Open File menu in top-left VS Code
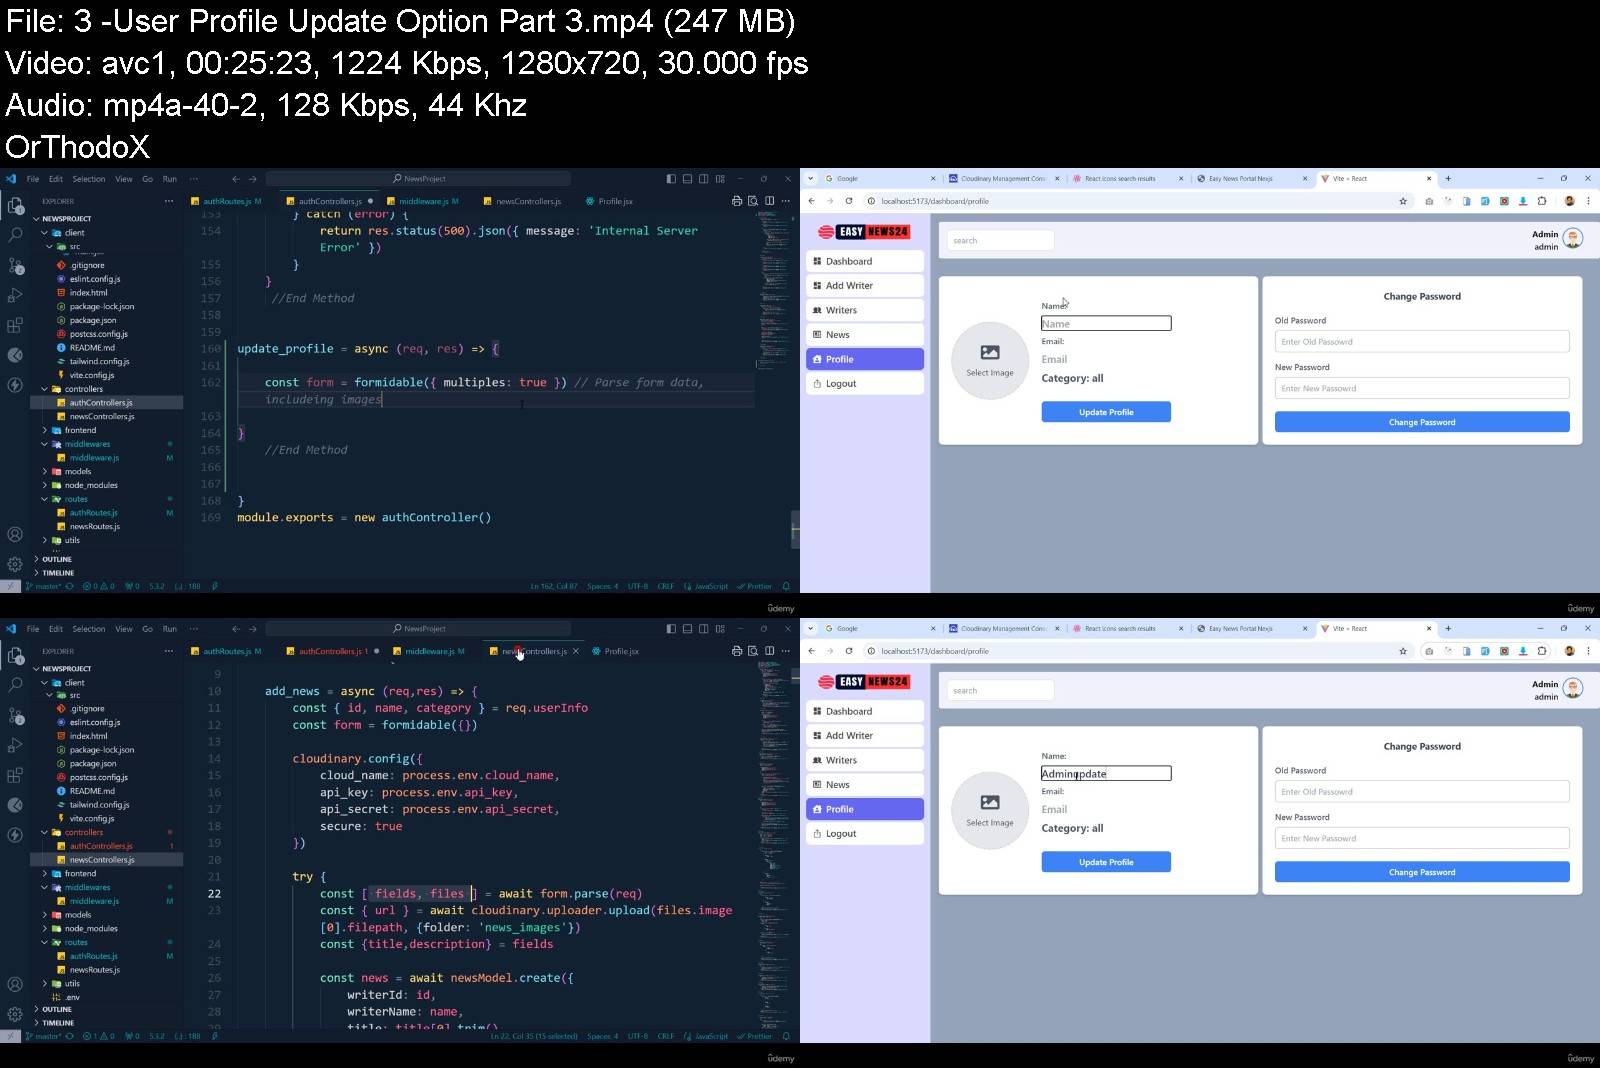 click(x=33, y=179)
